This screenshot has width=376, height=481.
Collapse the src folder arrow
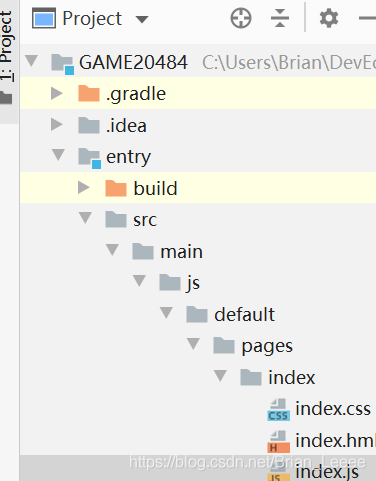pyautogui.click(x=85, y=218)
